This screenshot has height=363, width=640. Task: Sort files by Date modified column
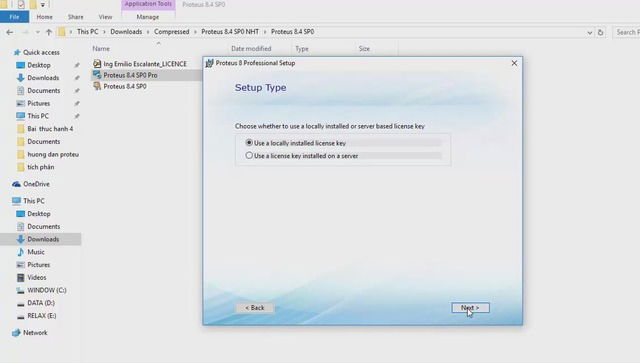pos(251,49)
